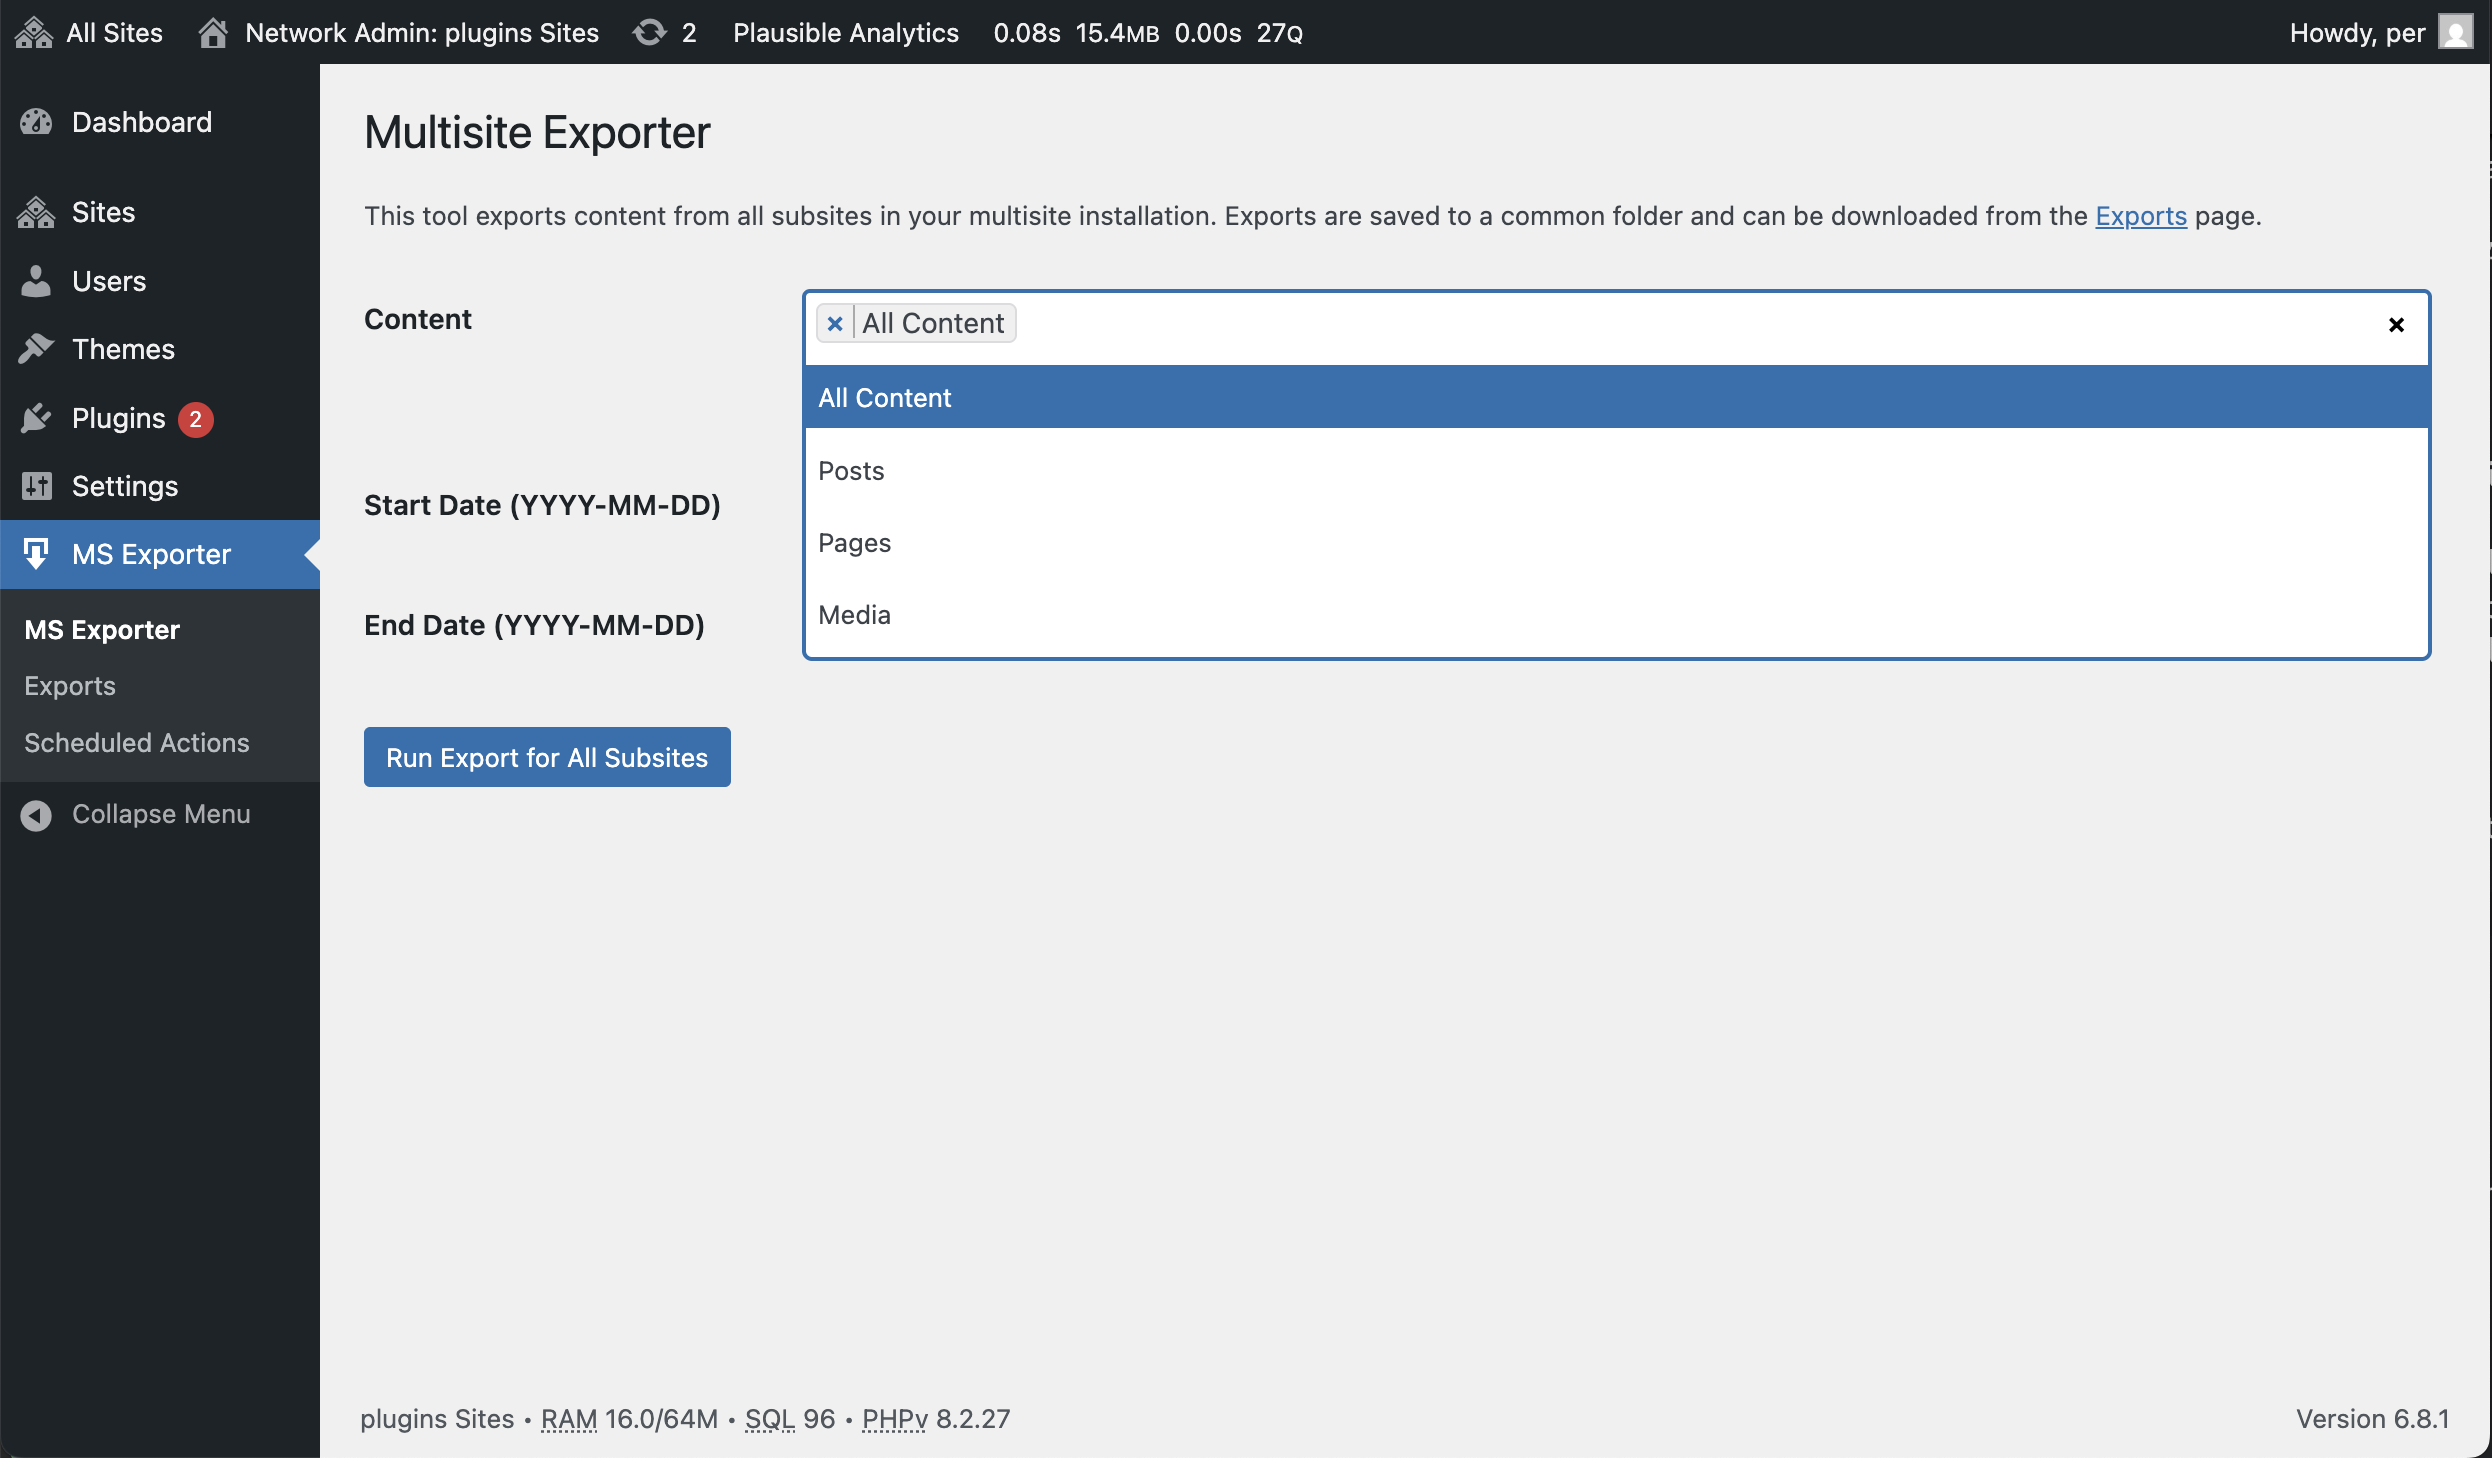
Task: Click the Themes brush icon
Action: point(36,349)
